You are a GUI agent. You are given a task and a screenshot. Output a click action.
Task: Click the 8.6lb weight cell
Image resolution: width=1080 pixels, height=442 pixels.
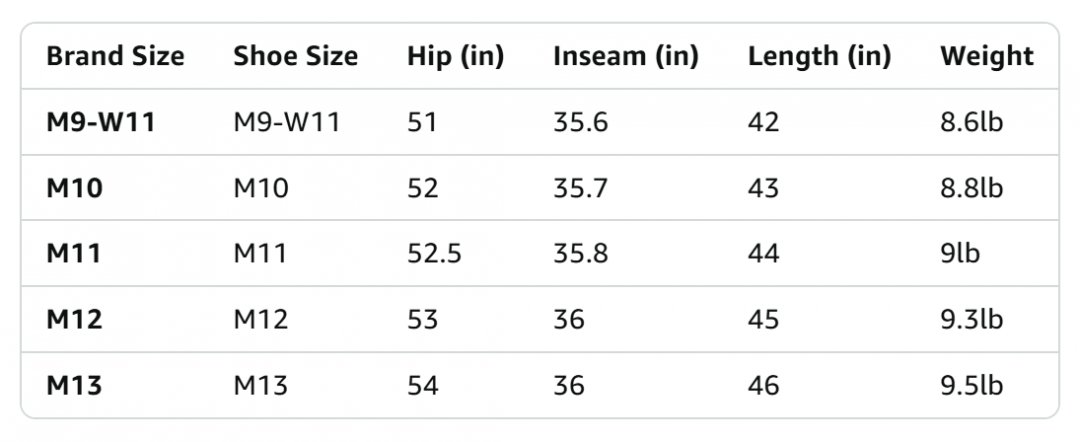pyautogui.click(x=971, y=123)
